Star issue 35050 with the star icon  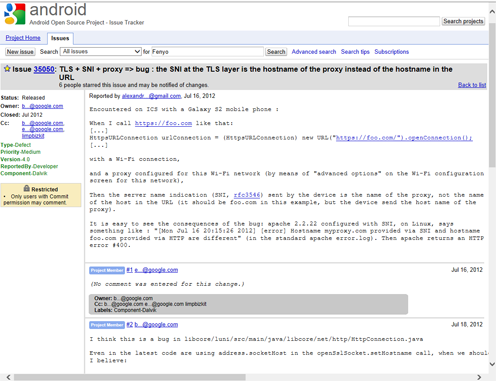tap(7, 69)
